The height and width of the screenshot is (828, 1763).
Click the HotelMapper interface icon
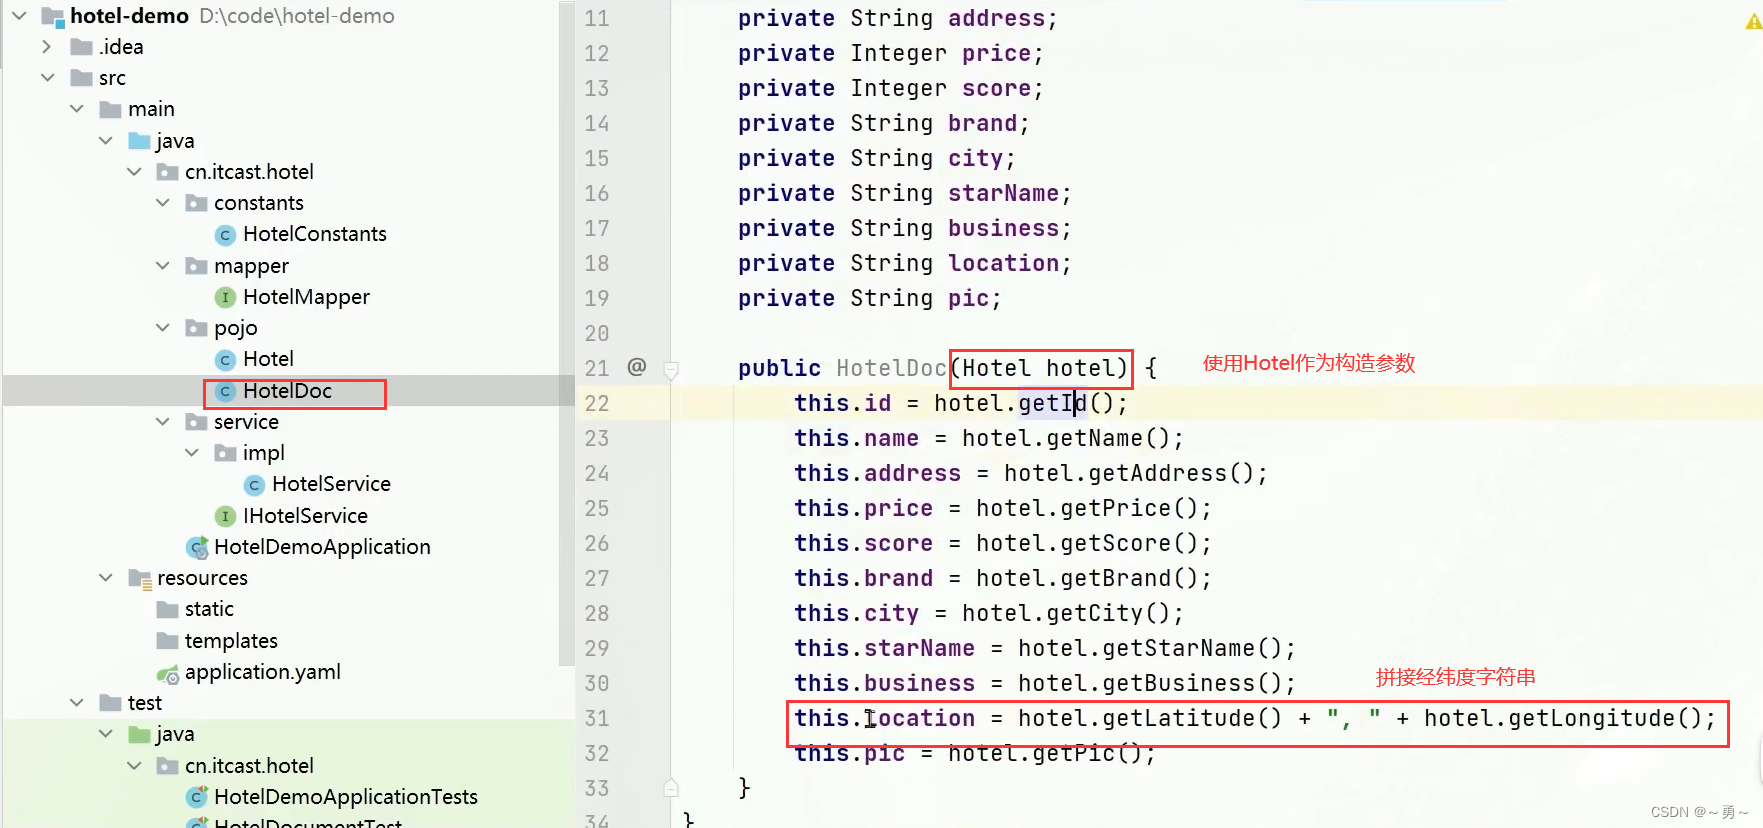click(226, 297)
